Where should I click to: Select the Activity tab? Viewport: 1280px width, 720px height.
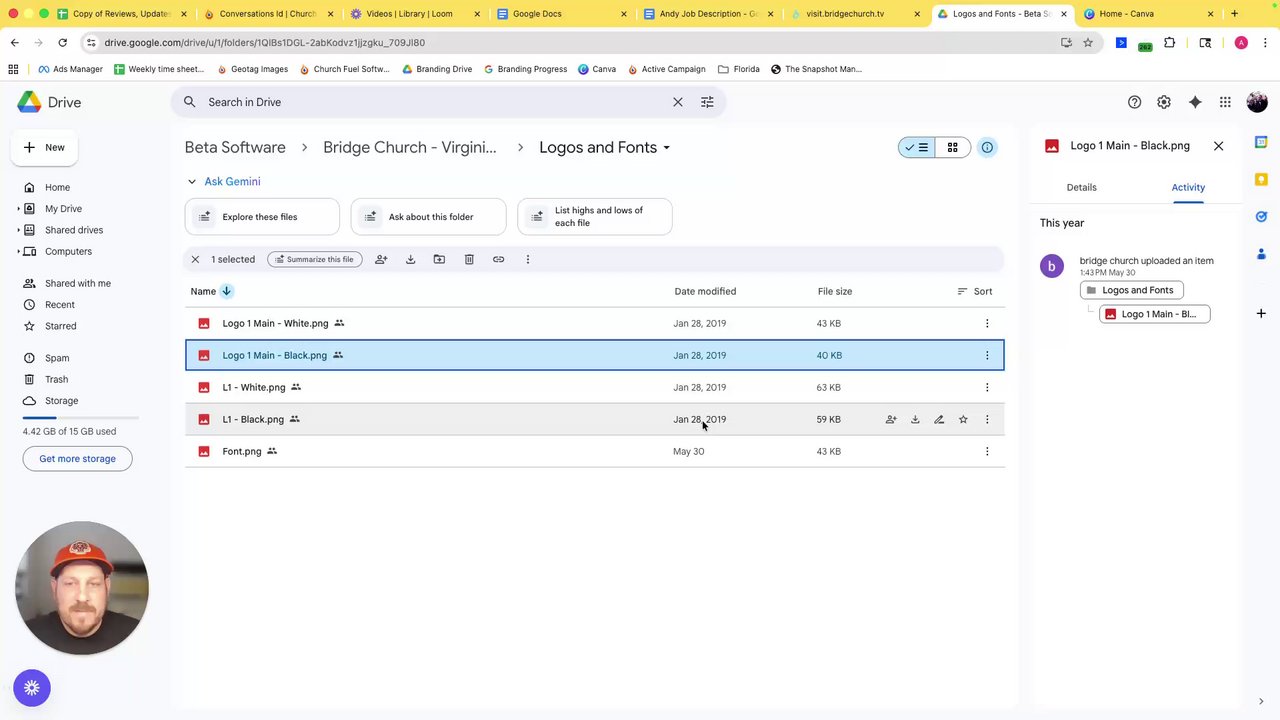1188,187
